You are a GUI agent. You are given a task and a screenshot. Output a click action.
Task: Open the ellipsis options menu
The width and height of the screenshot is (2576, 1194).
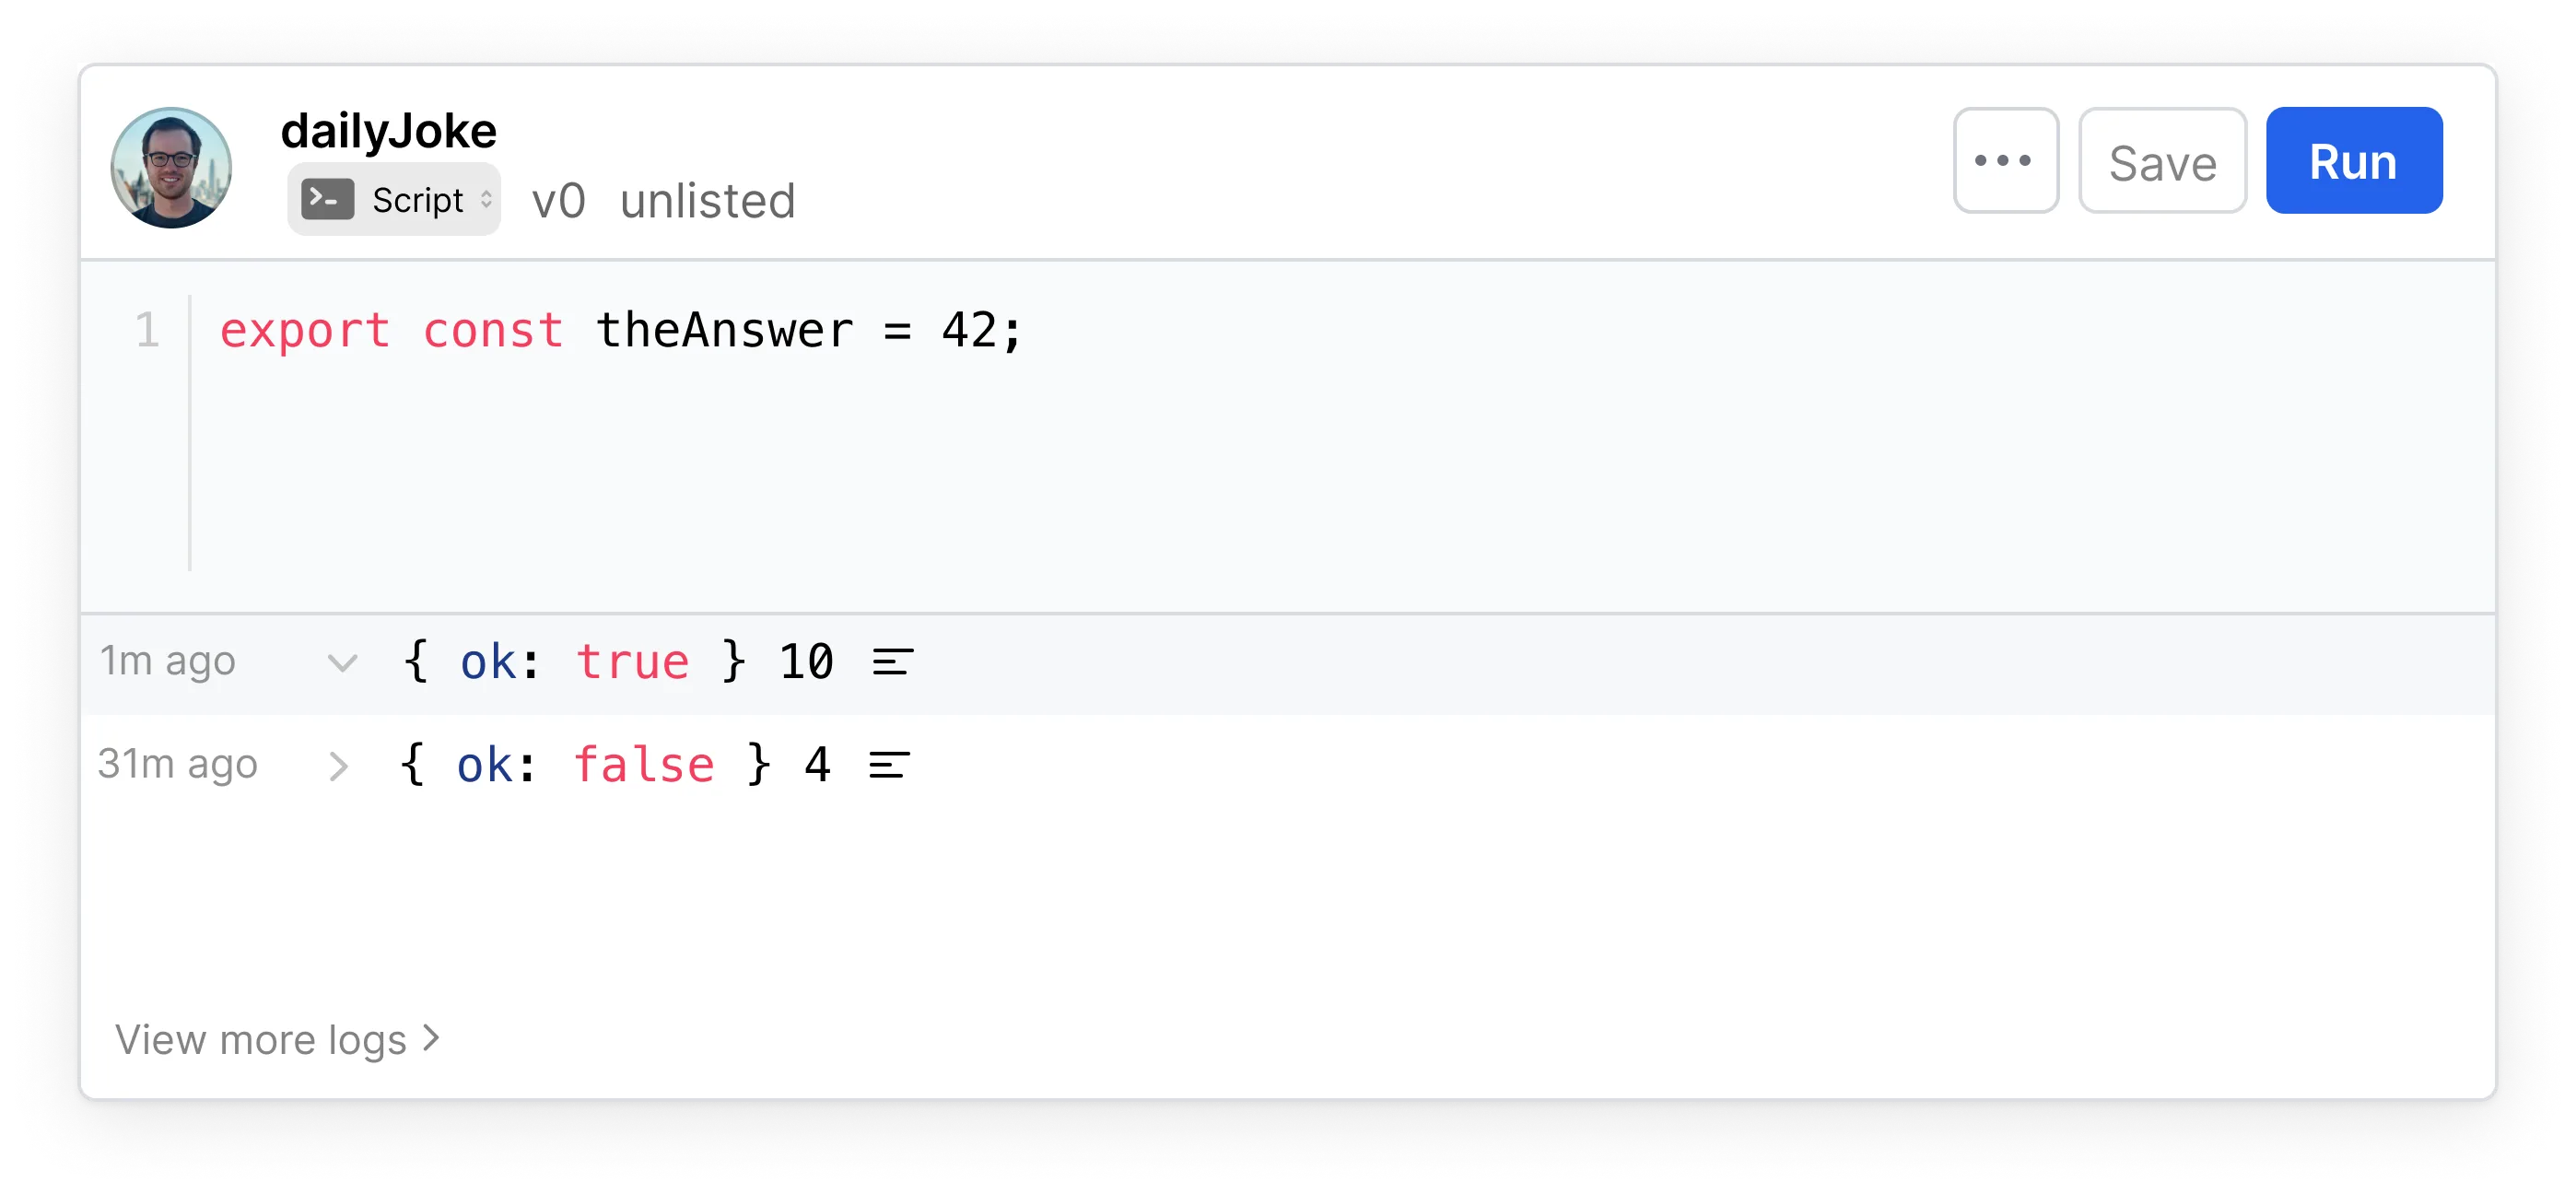tap(2006, 160)
